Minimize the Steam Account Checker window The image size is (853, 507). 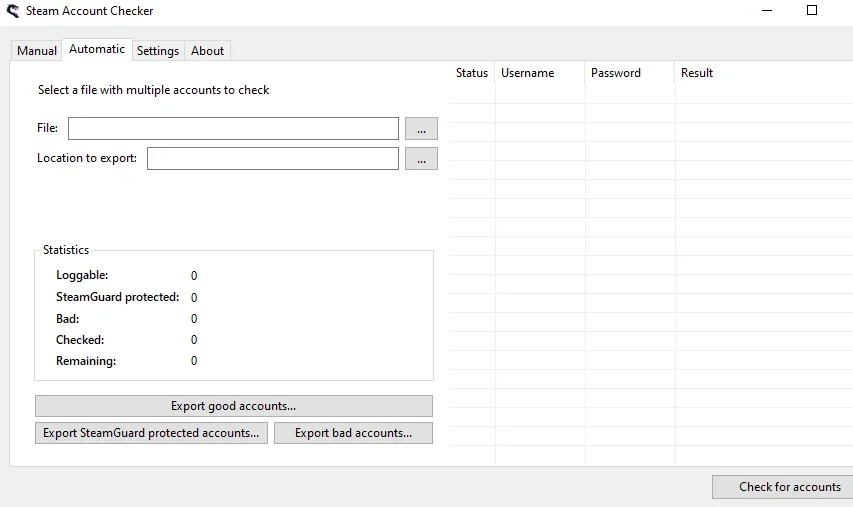pyautogui.click(x=767, y=10)
